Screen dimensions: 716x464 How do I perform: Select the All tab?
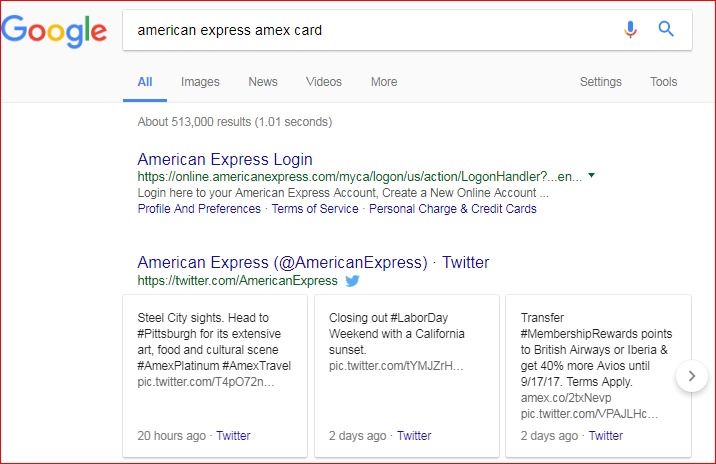(x=145, y=82)
